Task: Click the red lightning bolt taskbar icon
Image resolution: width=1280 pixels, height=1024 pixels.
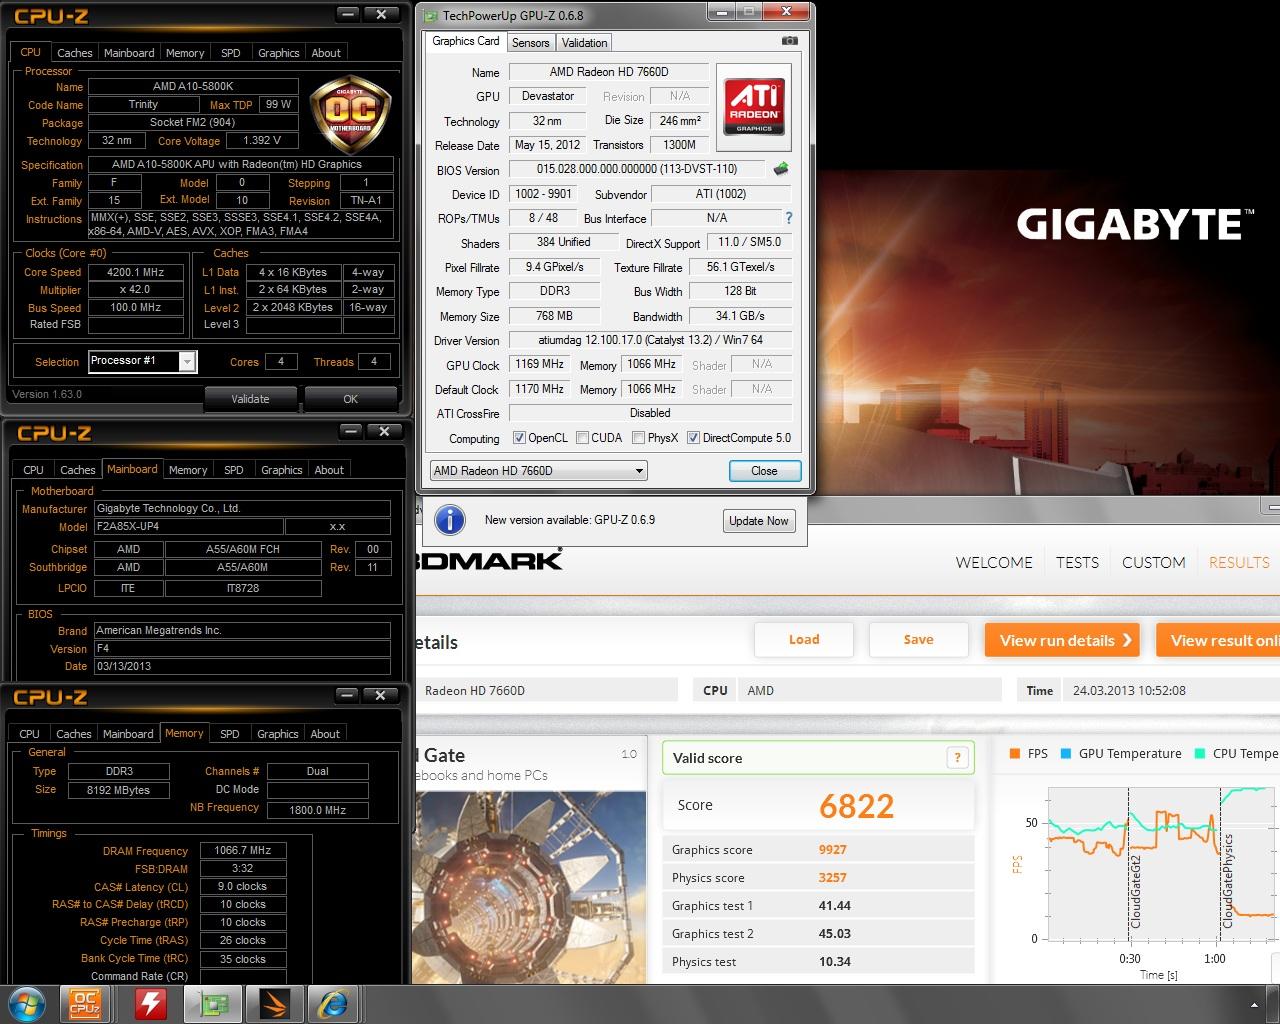Action: coord(151,1003)
